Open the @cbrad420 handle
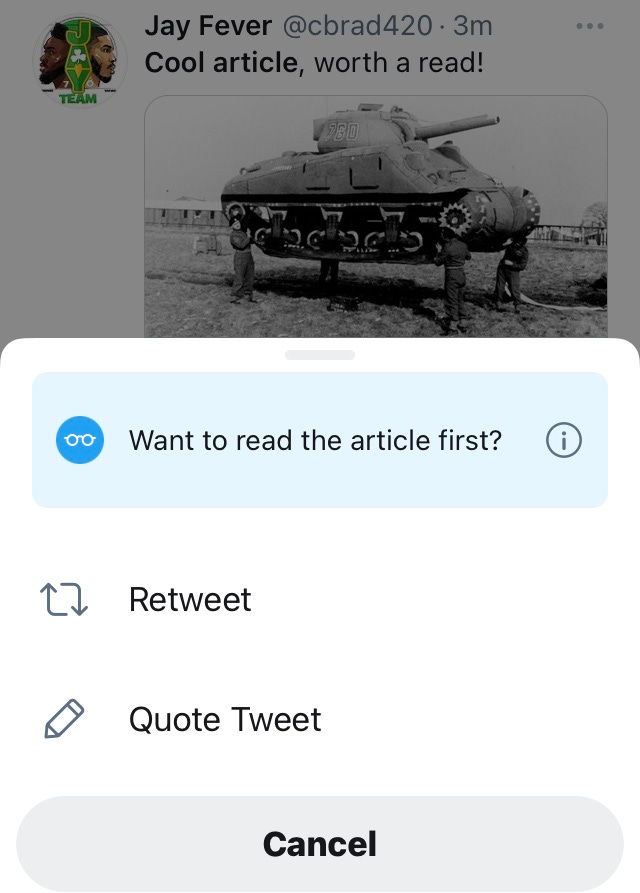640x893 pixels. coord(358,26)
